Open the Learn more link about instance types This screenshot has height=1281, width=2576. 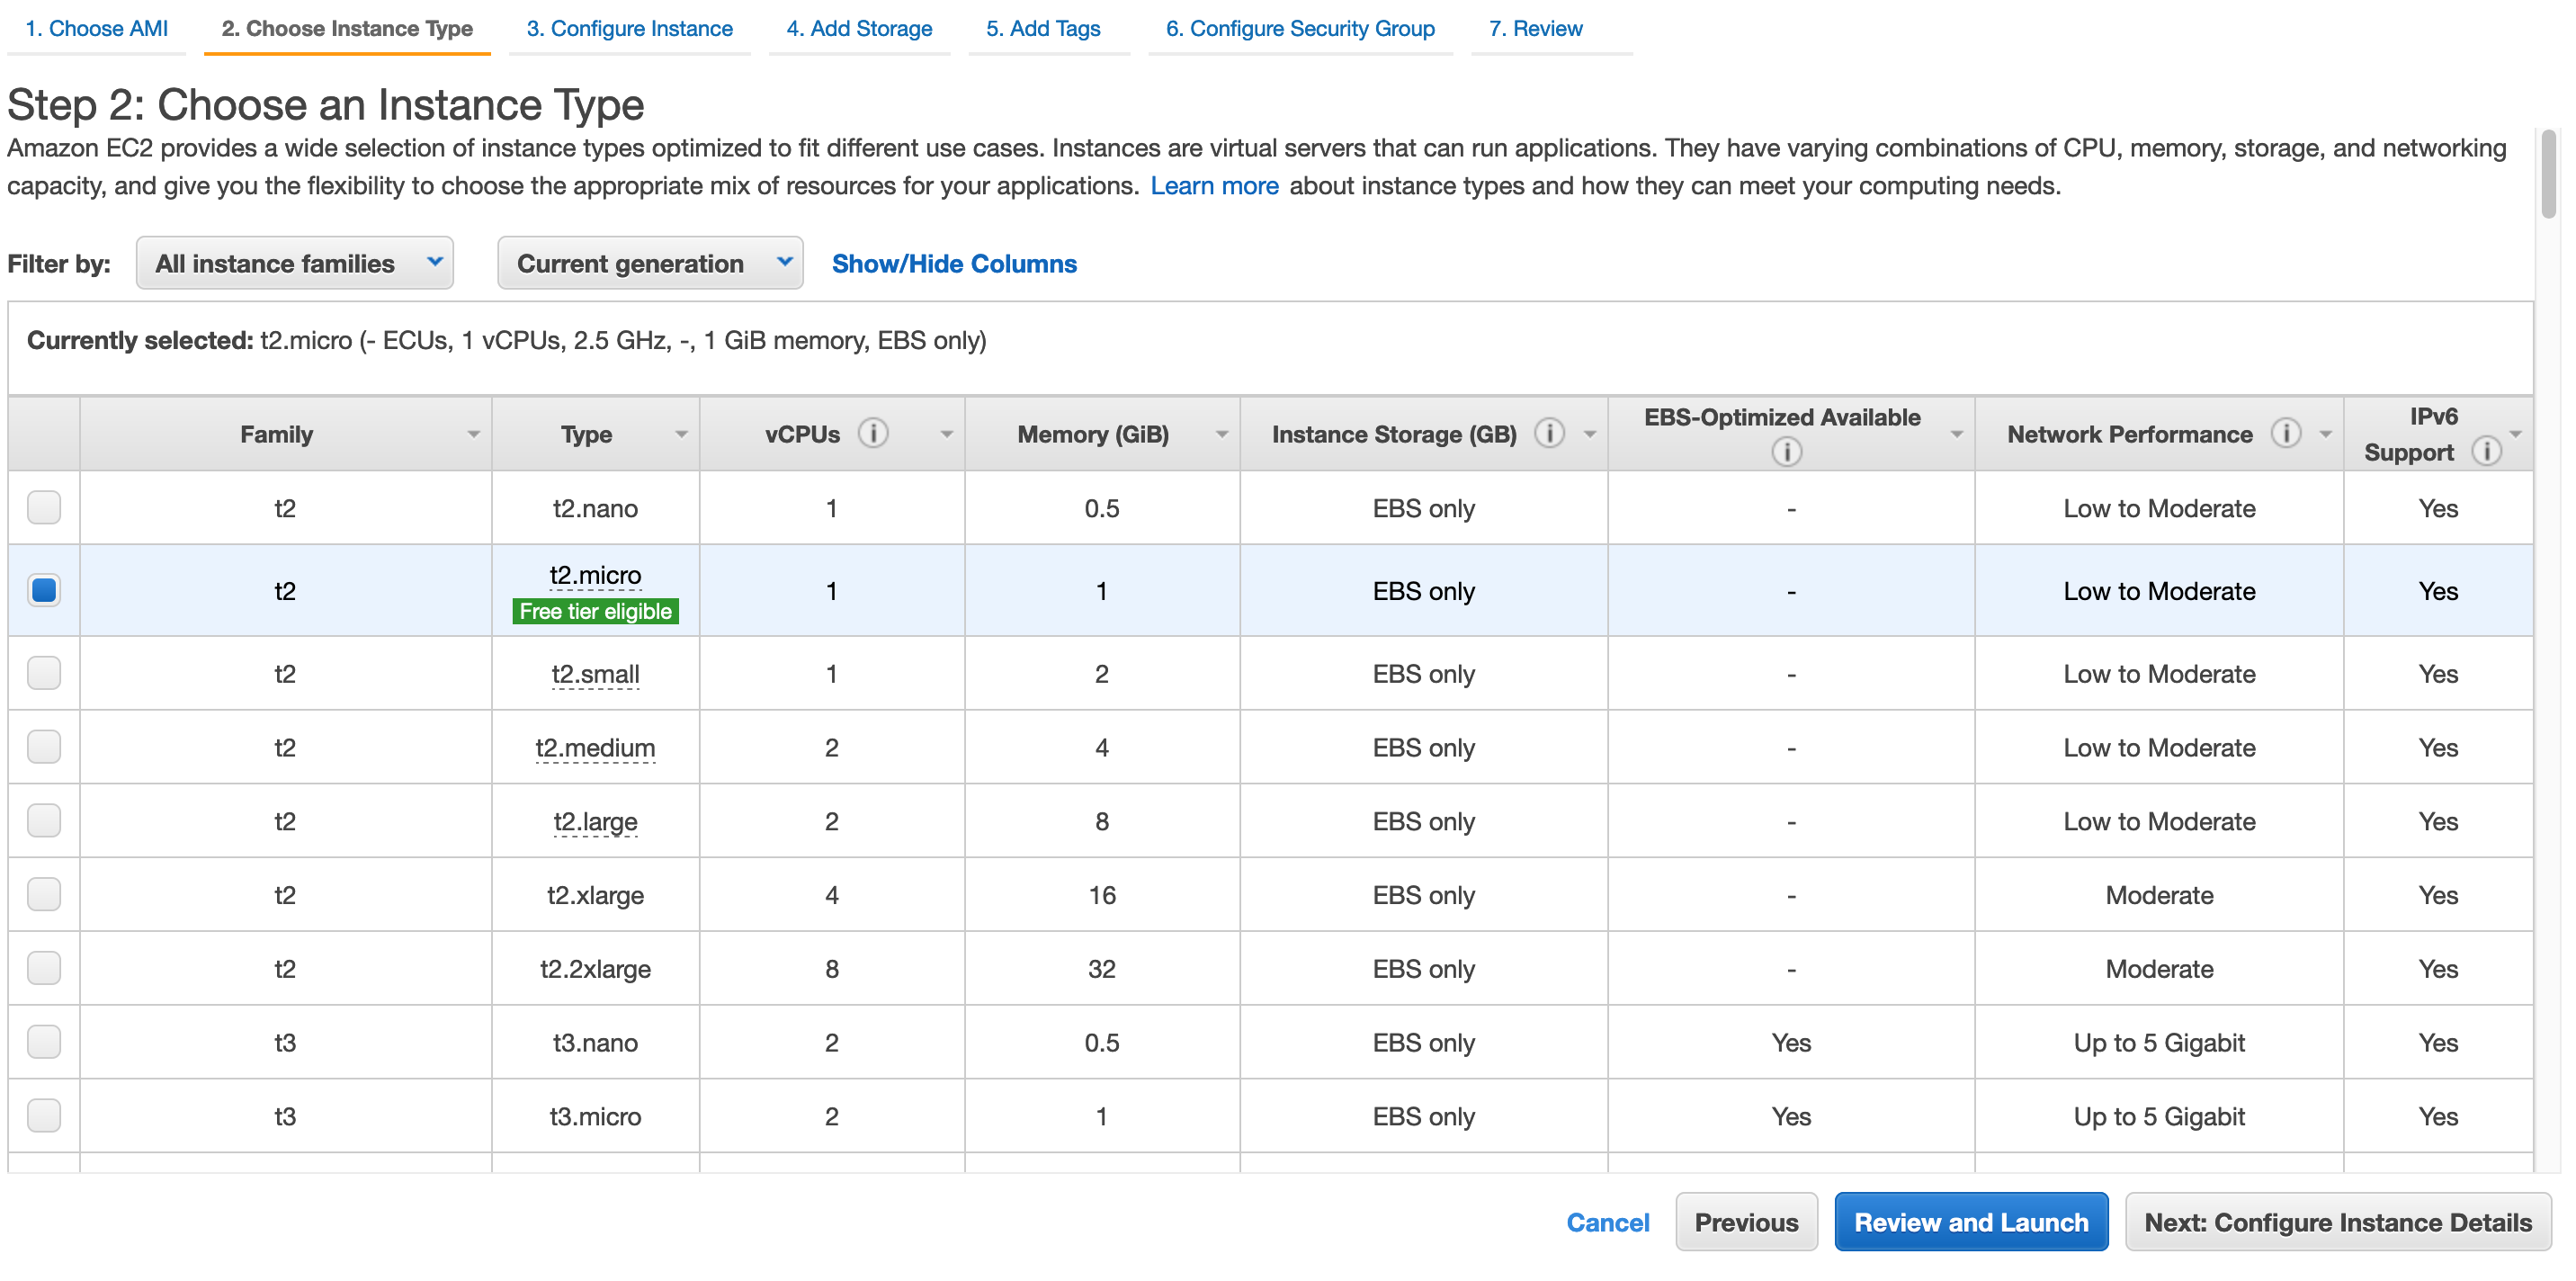coord(1214,185)
